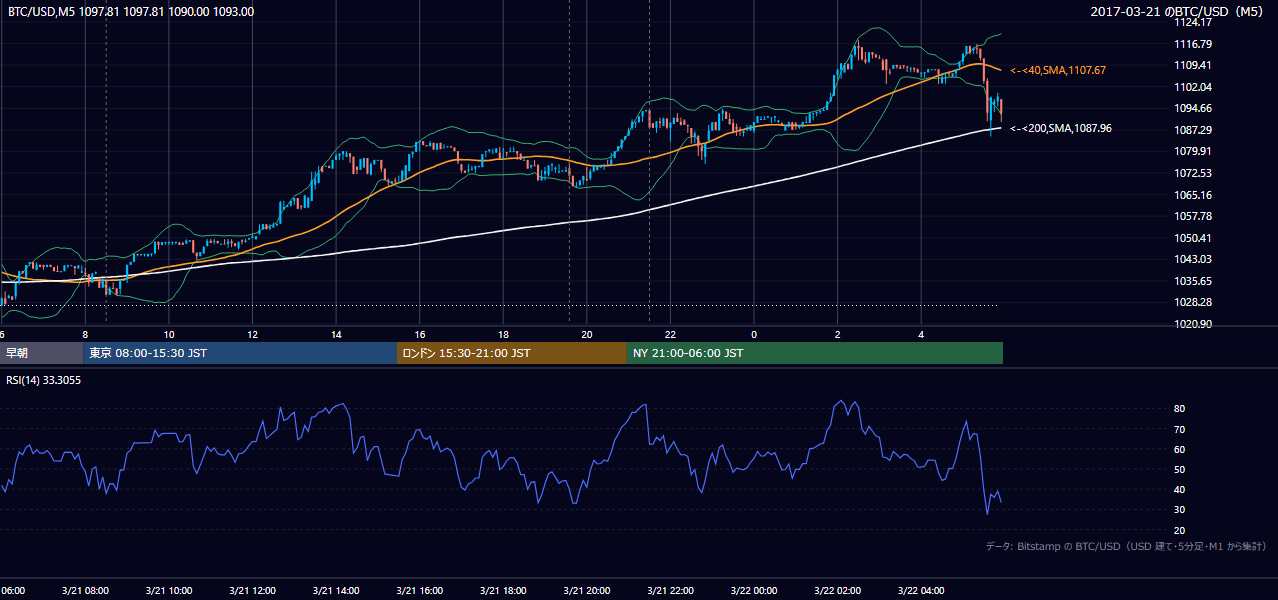Screen dimensions: 1278x600
Task: Click the 3/21 14:00 date axis label
Action: tap(336, 591)
